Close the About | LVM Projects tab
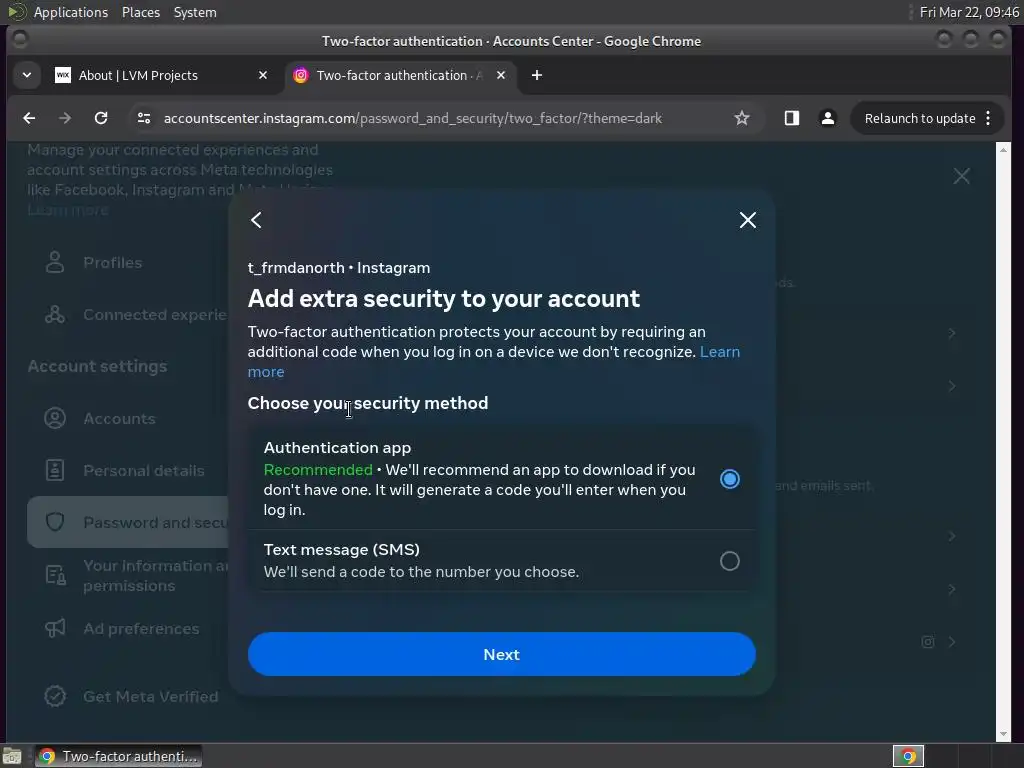Screen dimensions: 1024x768 [263, 76]
